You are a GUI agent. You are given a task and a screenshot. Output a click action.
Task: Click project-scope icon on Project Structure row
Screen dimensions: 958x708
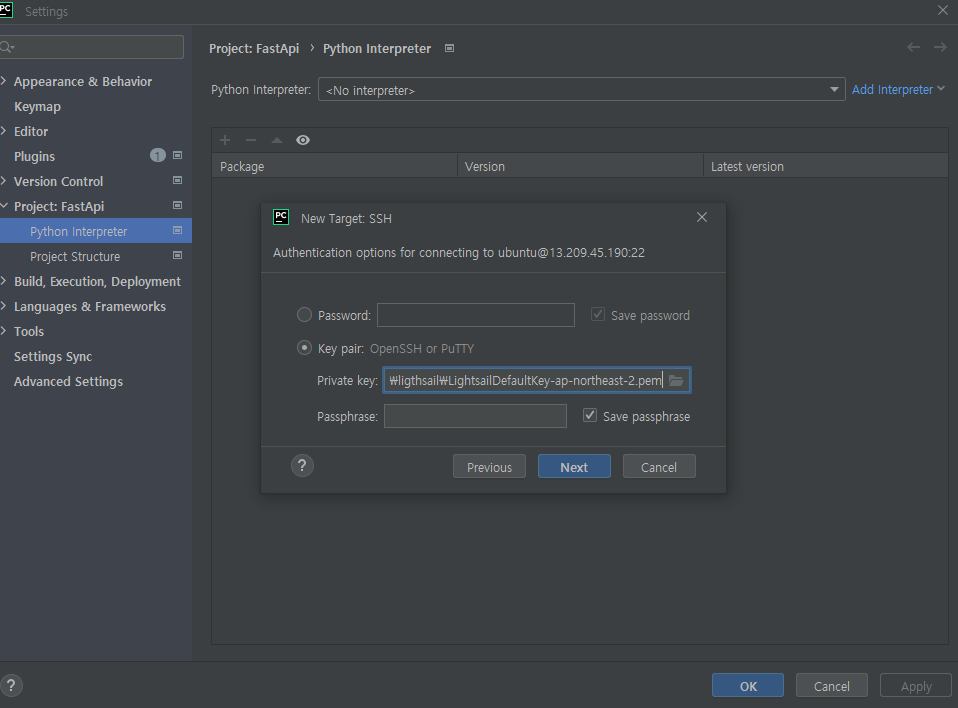point(177,256)
